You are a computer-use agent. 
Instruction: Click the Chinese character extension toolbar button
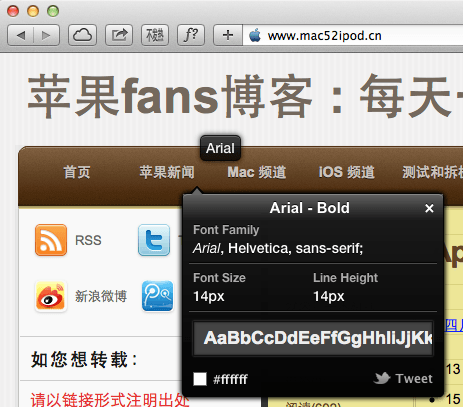coord(155,35)
